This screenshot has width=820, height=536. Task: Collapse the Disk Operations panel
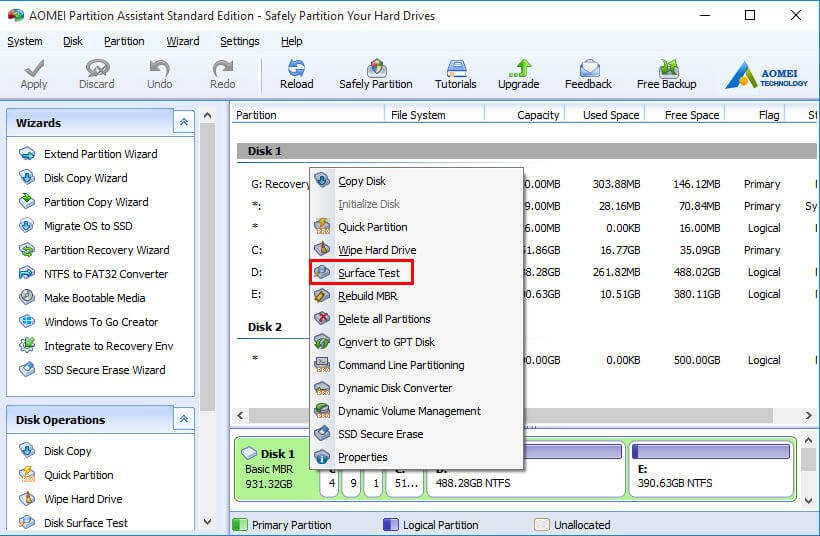pos(183,419)
